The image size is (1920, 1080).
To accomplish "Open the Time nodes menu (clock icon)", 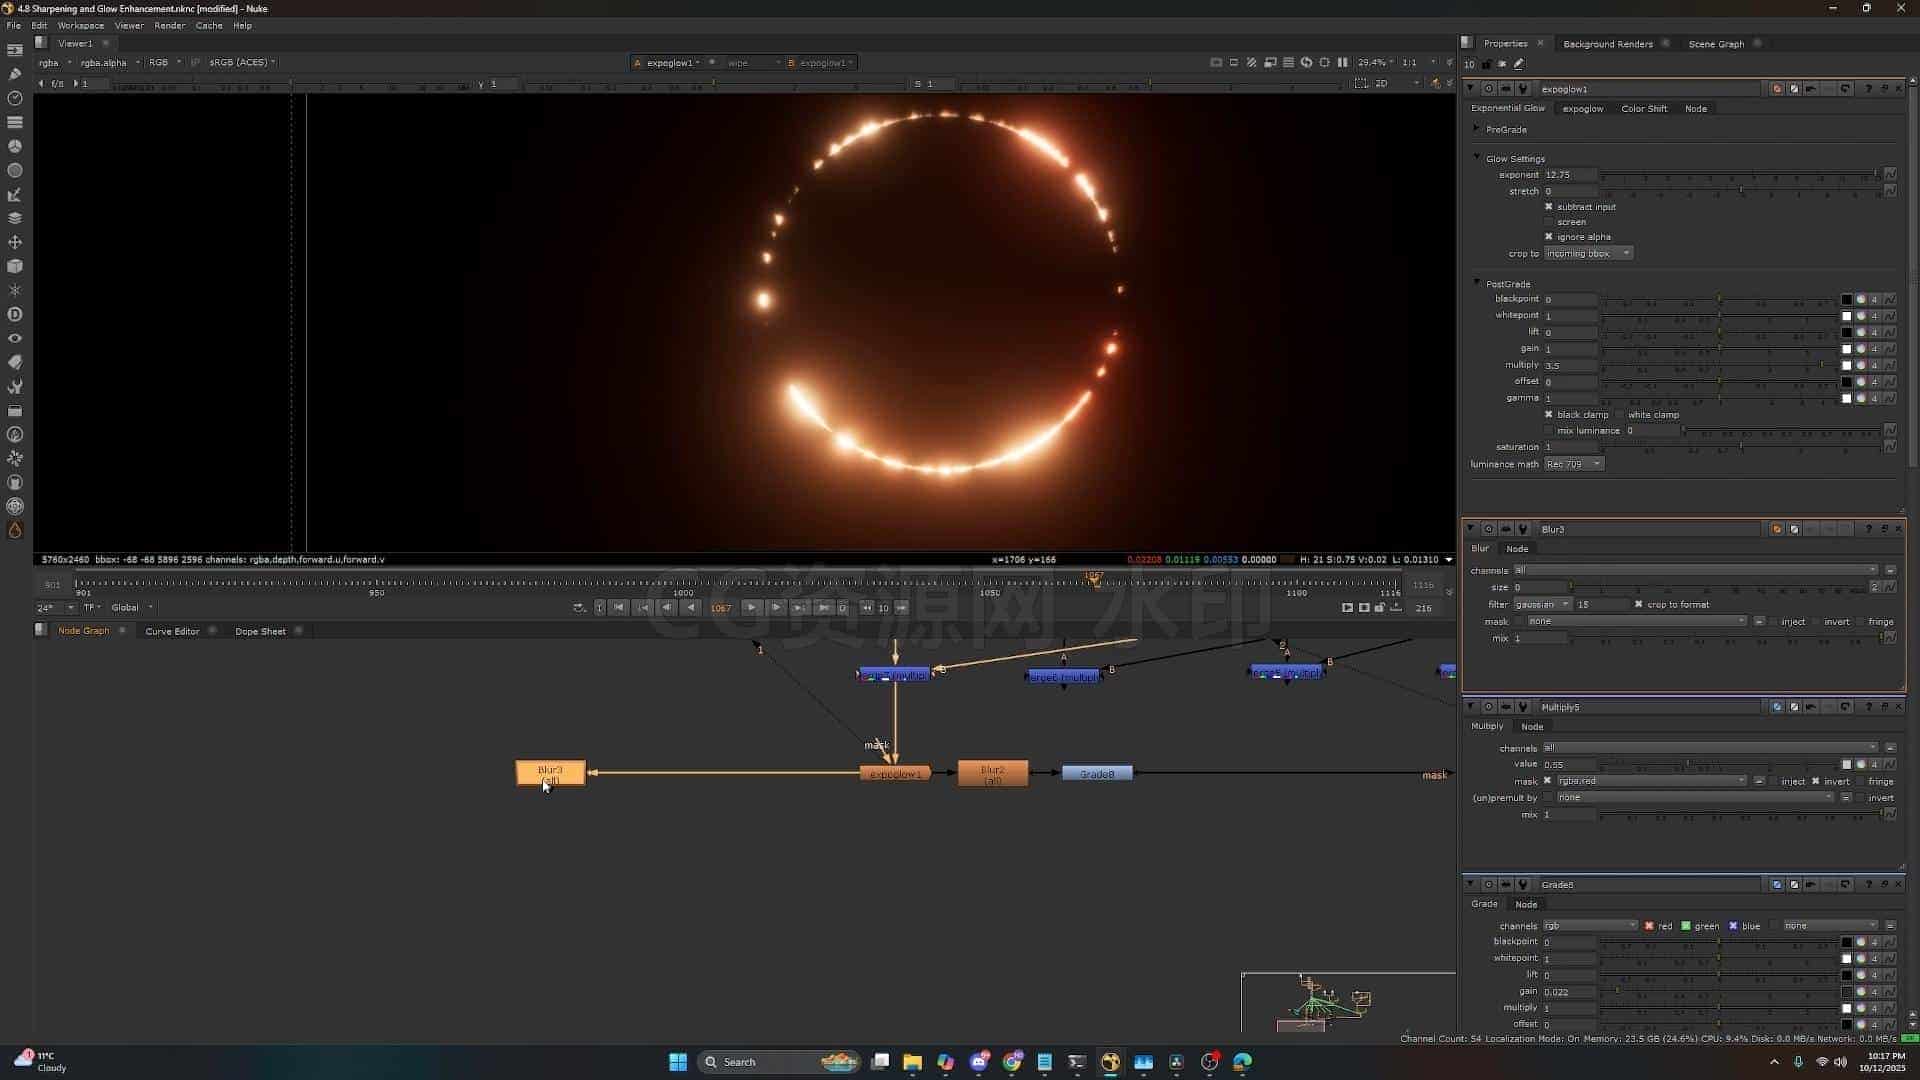I will [x=15, y=98].
